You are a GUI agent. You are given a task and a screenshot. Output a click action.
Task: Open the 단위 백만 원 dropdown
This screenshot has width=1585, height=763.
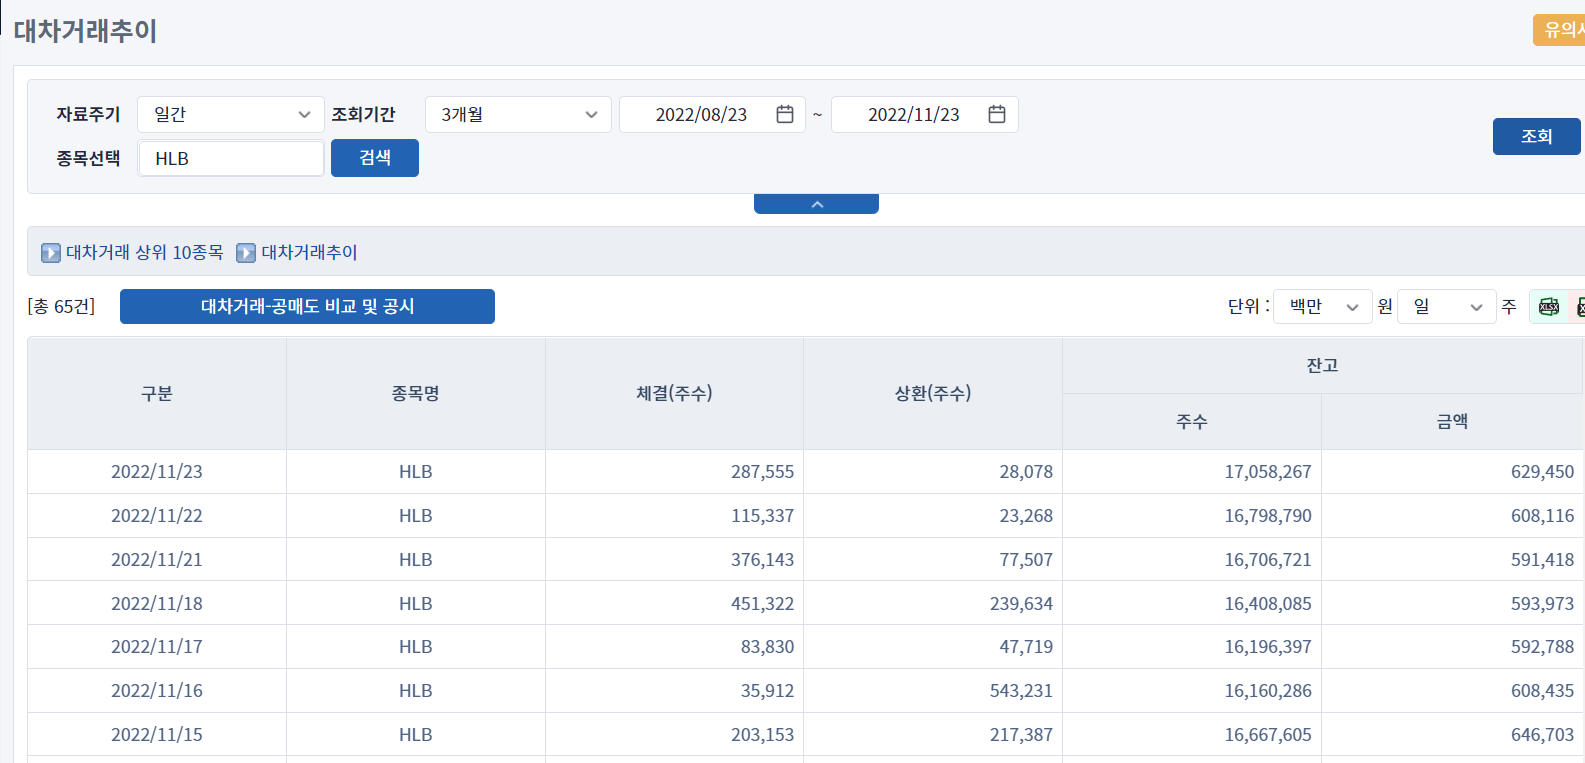1323,307
